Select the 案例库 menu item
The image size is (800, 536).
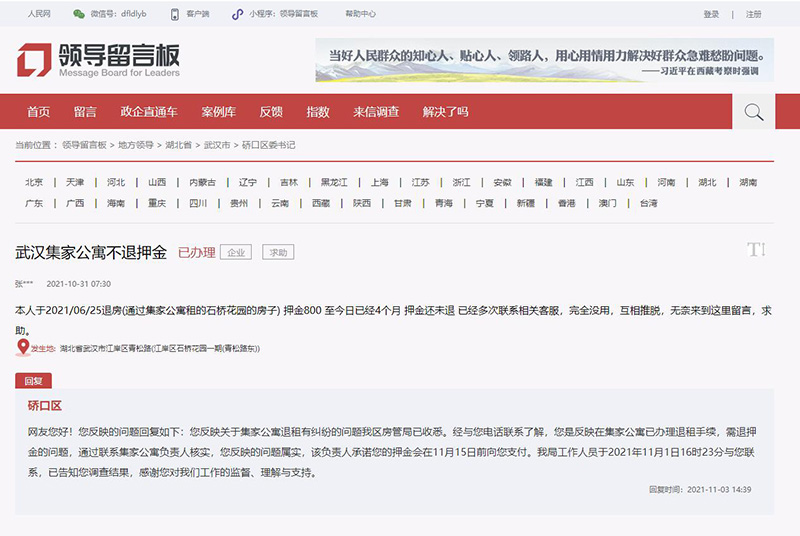point(218,112)
